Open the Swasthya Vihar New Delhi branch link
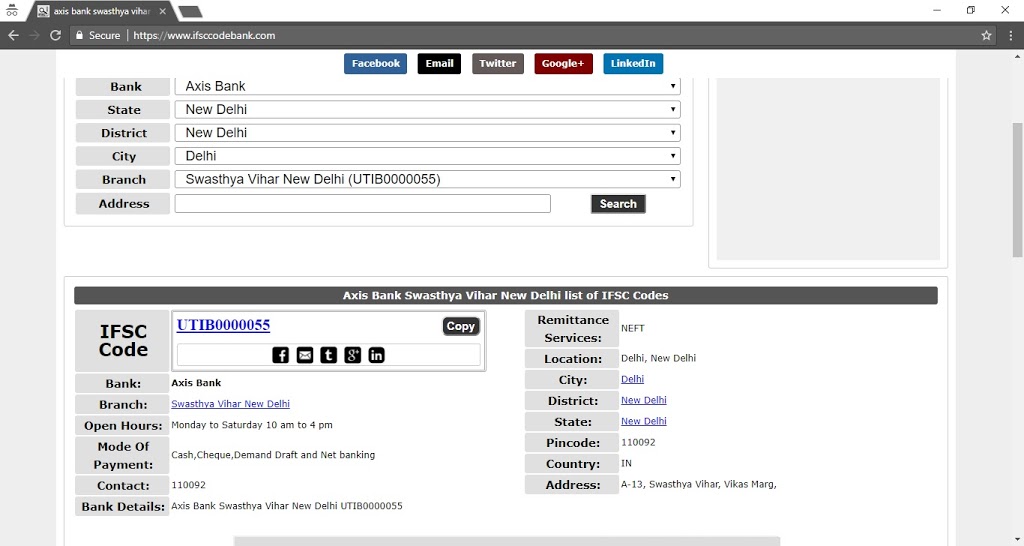This screenshot has height=546, width=1024. [x=231, y=404]
